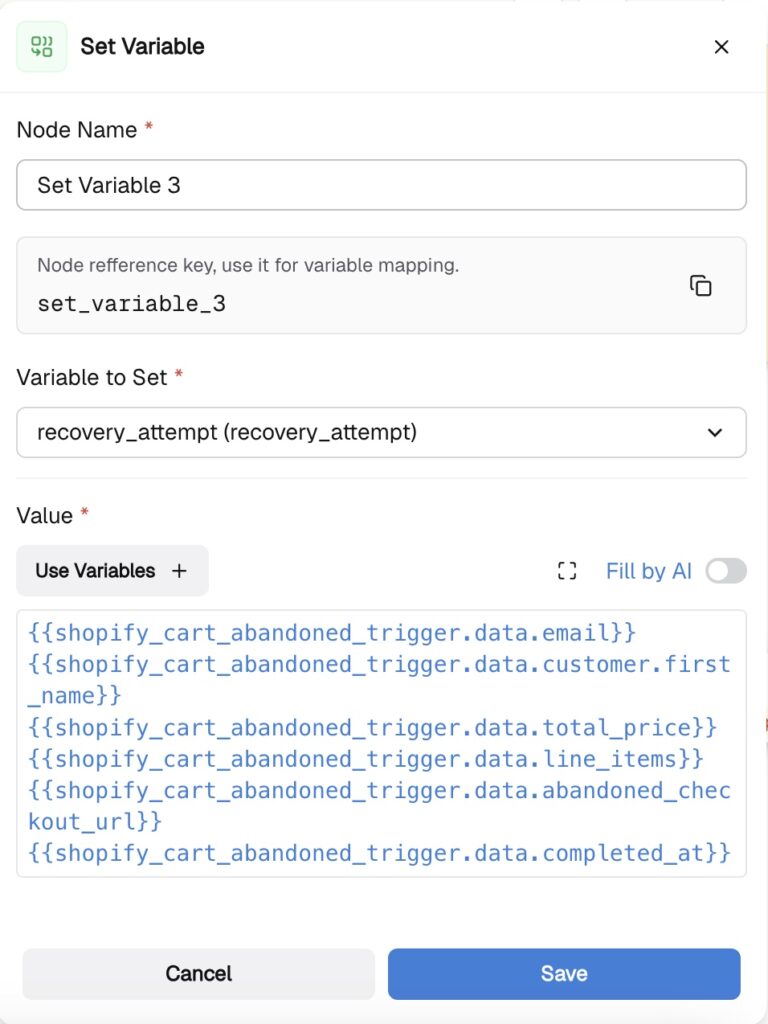The height and width of the screenshot is (1024, 768).
Task: Click the abandoned_checkout_url variable in Value
Action: coord(379,791)
